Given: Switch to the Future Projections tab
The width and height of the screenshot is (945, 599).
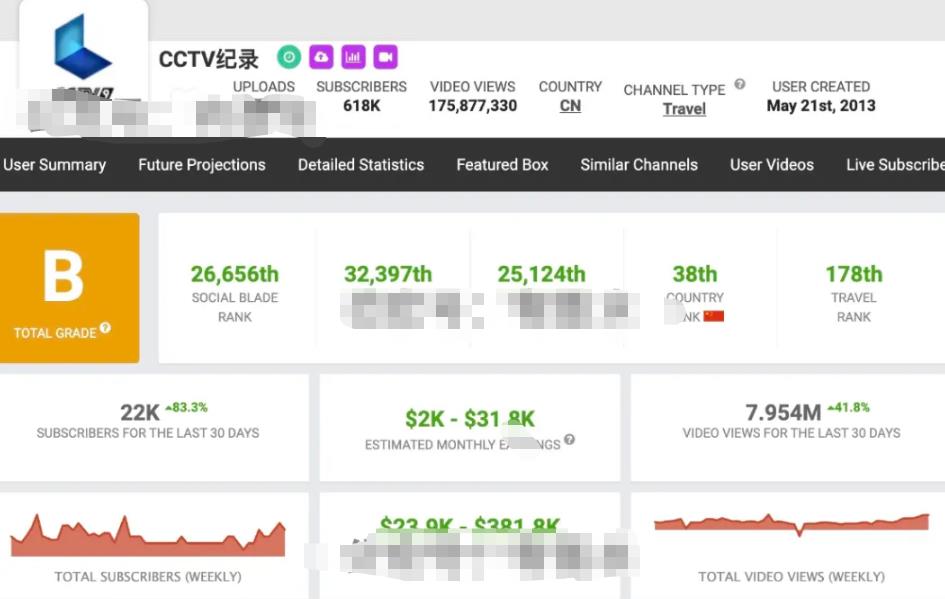Looking at the screenshot, I should pos(202,165).
